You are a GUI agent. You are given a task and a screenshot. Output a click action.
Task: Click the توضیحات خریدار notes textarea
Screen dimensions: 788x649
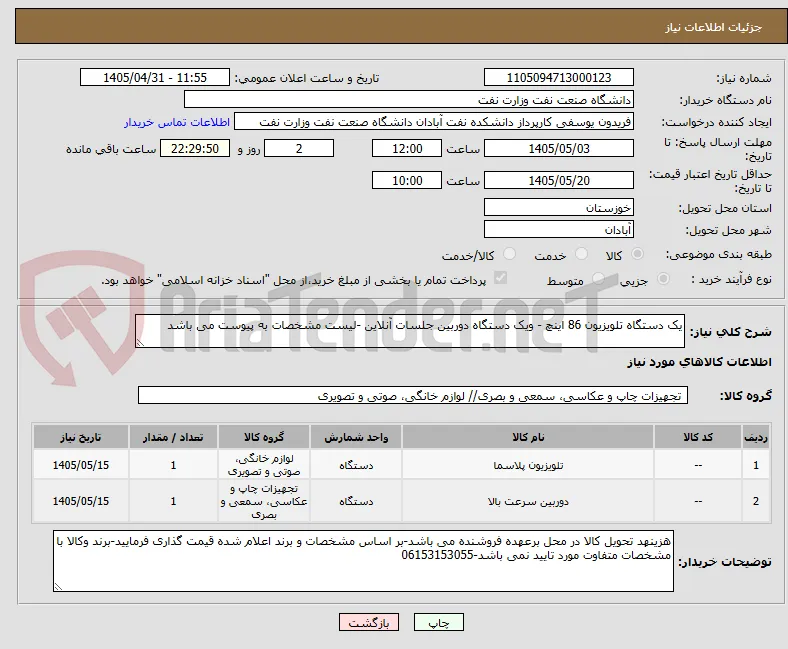[363, 561]
